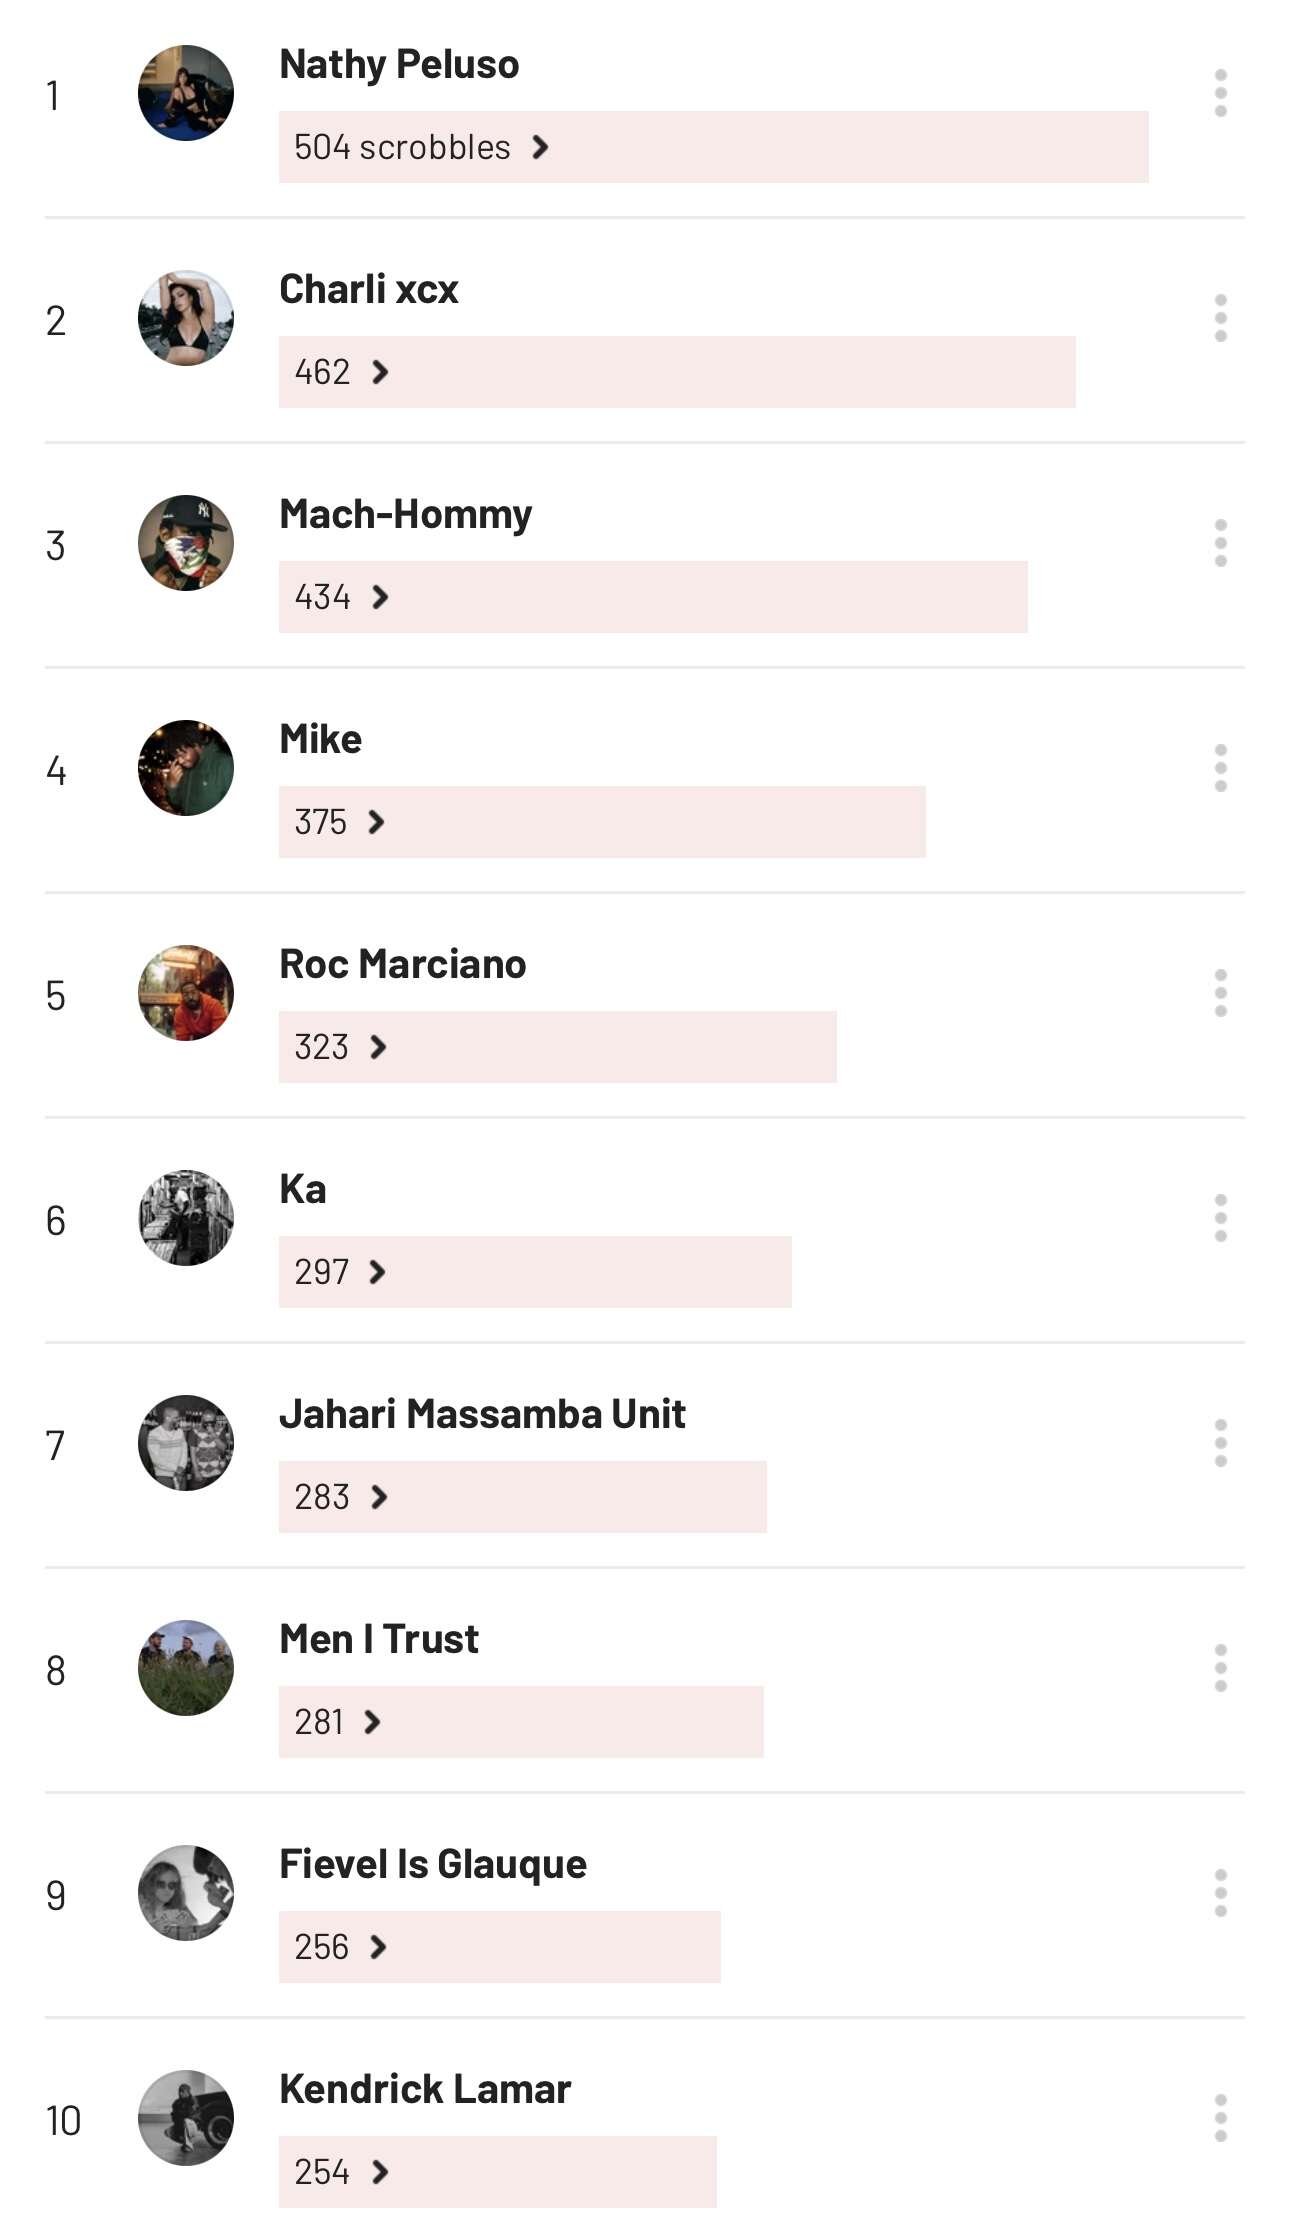This screenshot has height=2239, width=1290.
Task: Open Men I Trust artist name
Action: click(x=378, y=1639)
